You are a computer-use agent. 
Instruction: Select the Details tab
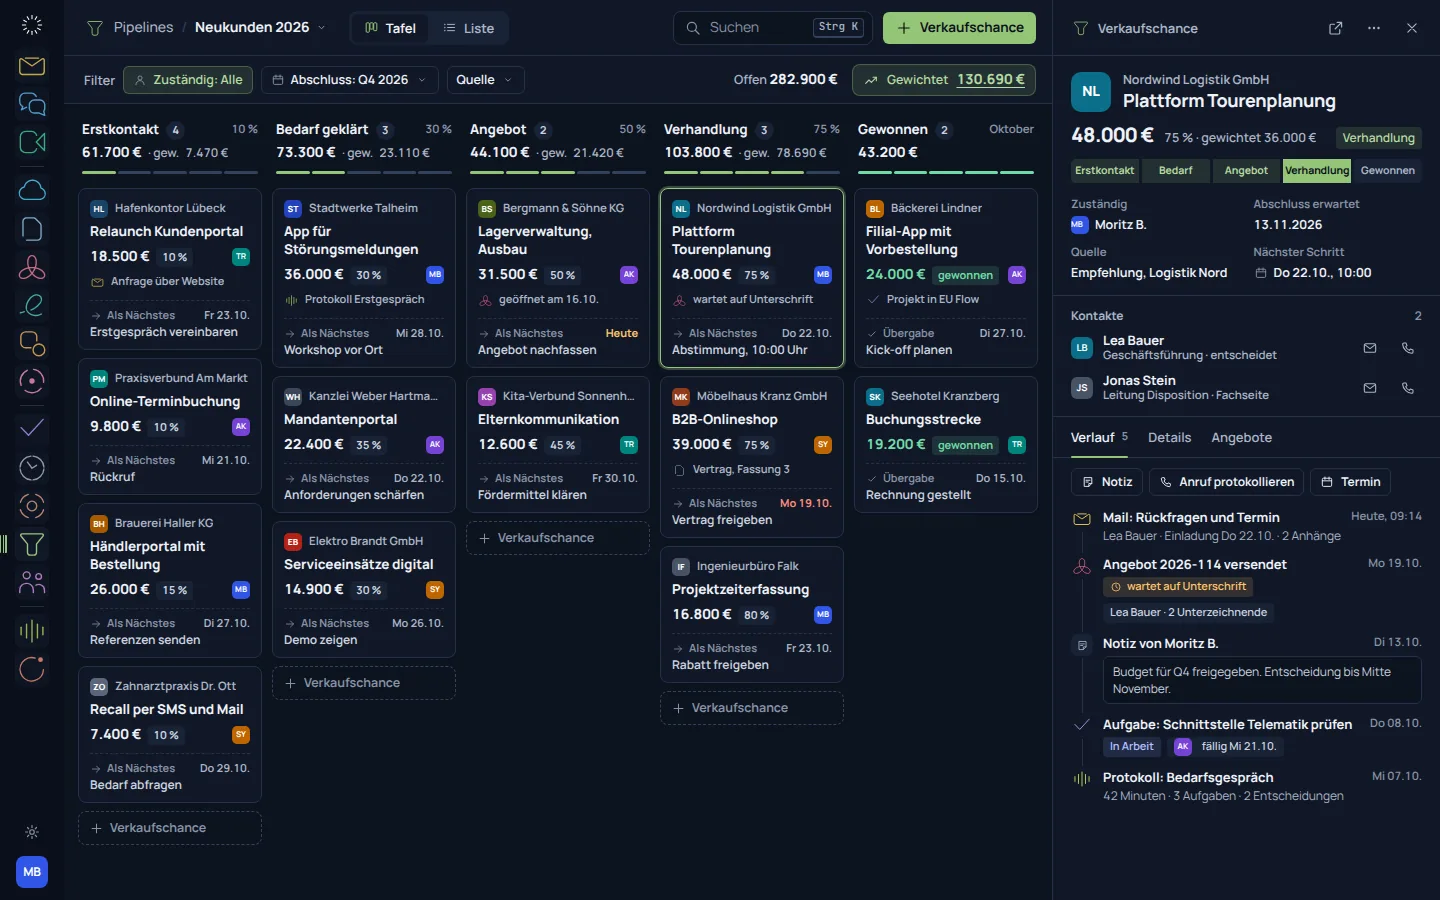click(x=1169, y=438)
